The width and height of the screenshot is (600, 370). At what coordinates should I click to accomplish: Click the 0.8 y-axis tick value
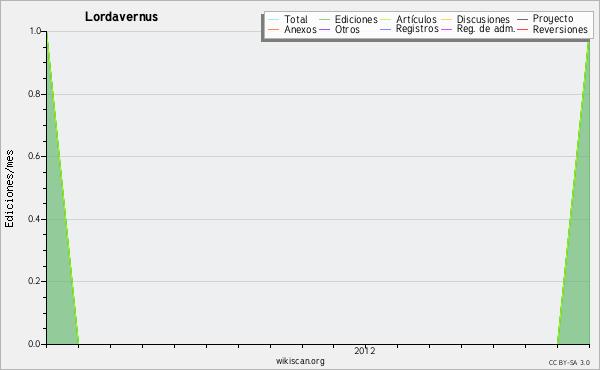point(35,94)
